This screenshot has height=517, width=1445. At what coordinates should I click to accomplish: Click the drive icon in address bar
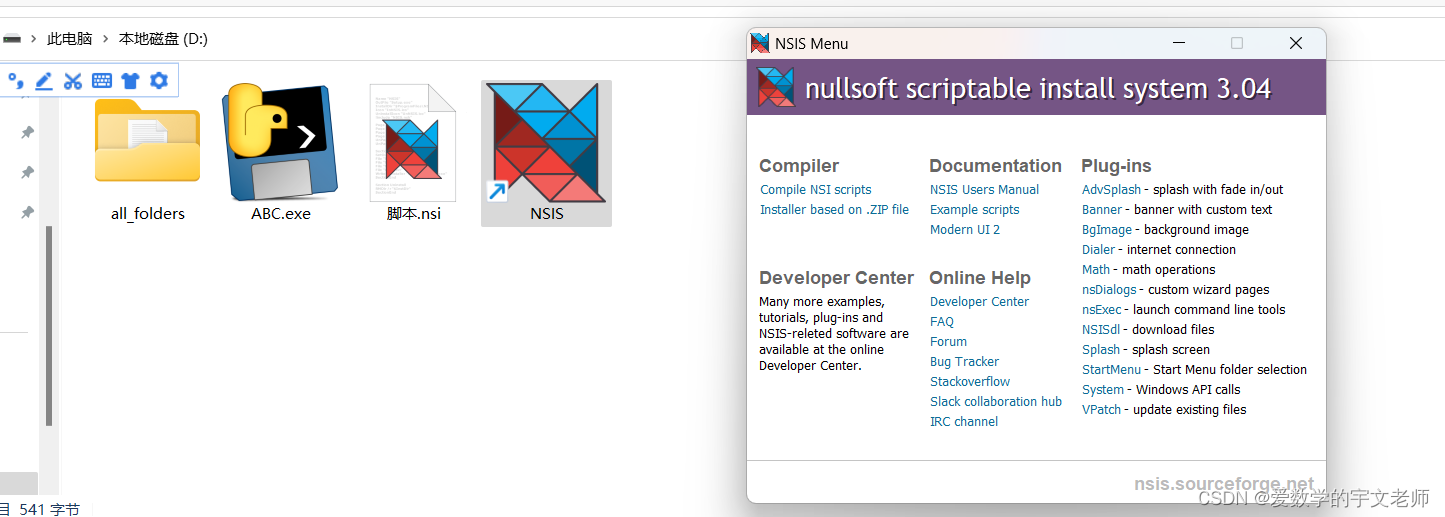[12, 39]
